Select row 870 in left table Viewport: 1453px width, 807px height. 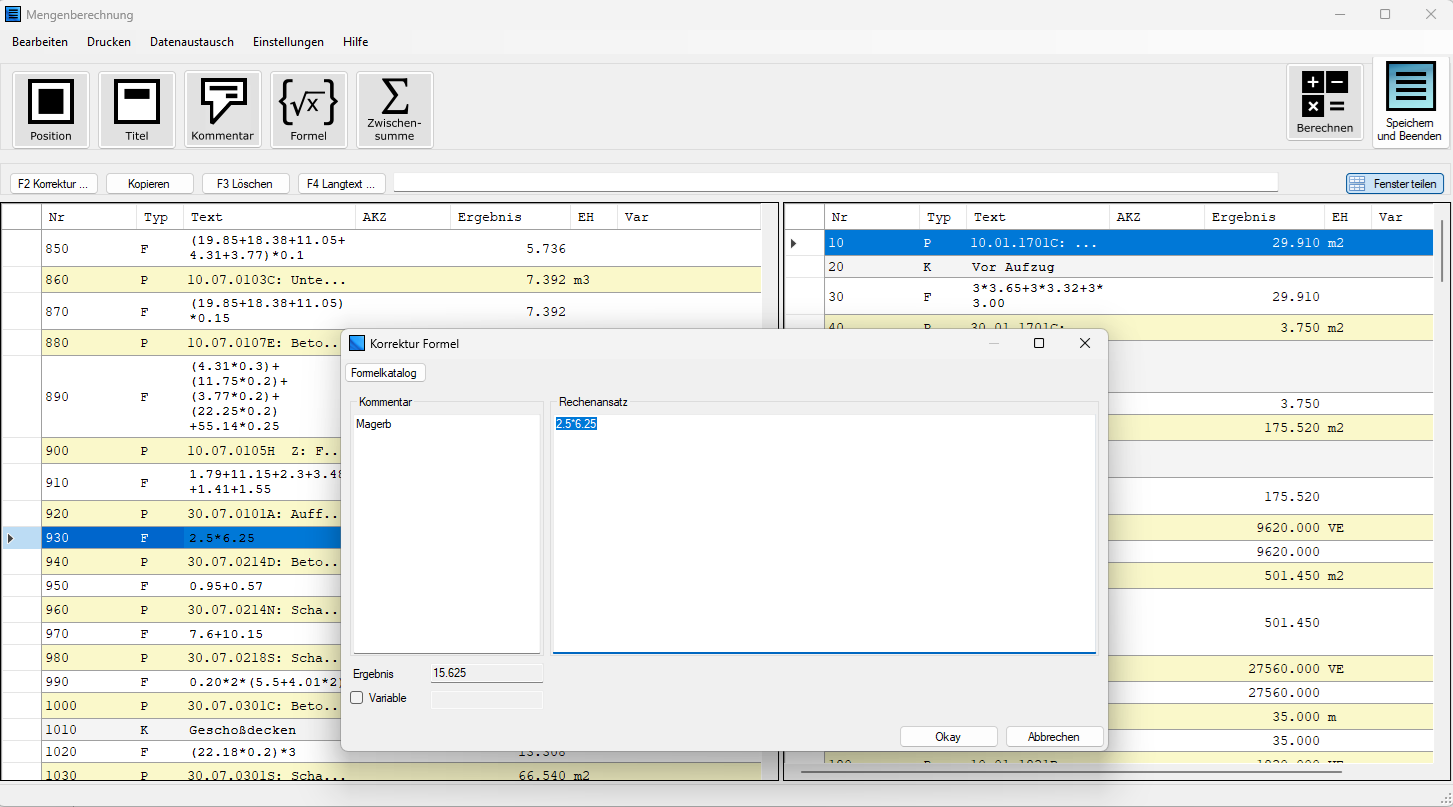381,311
